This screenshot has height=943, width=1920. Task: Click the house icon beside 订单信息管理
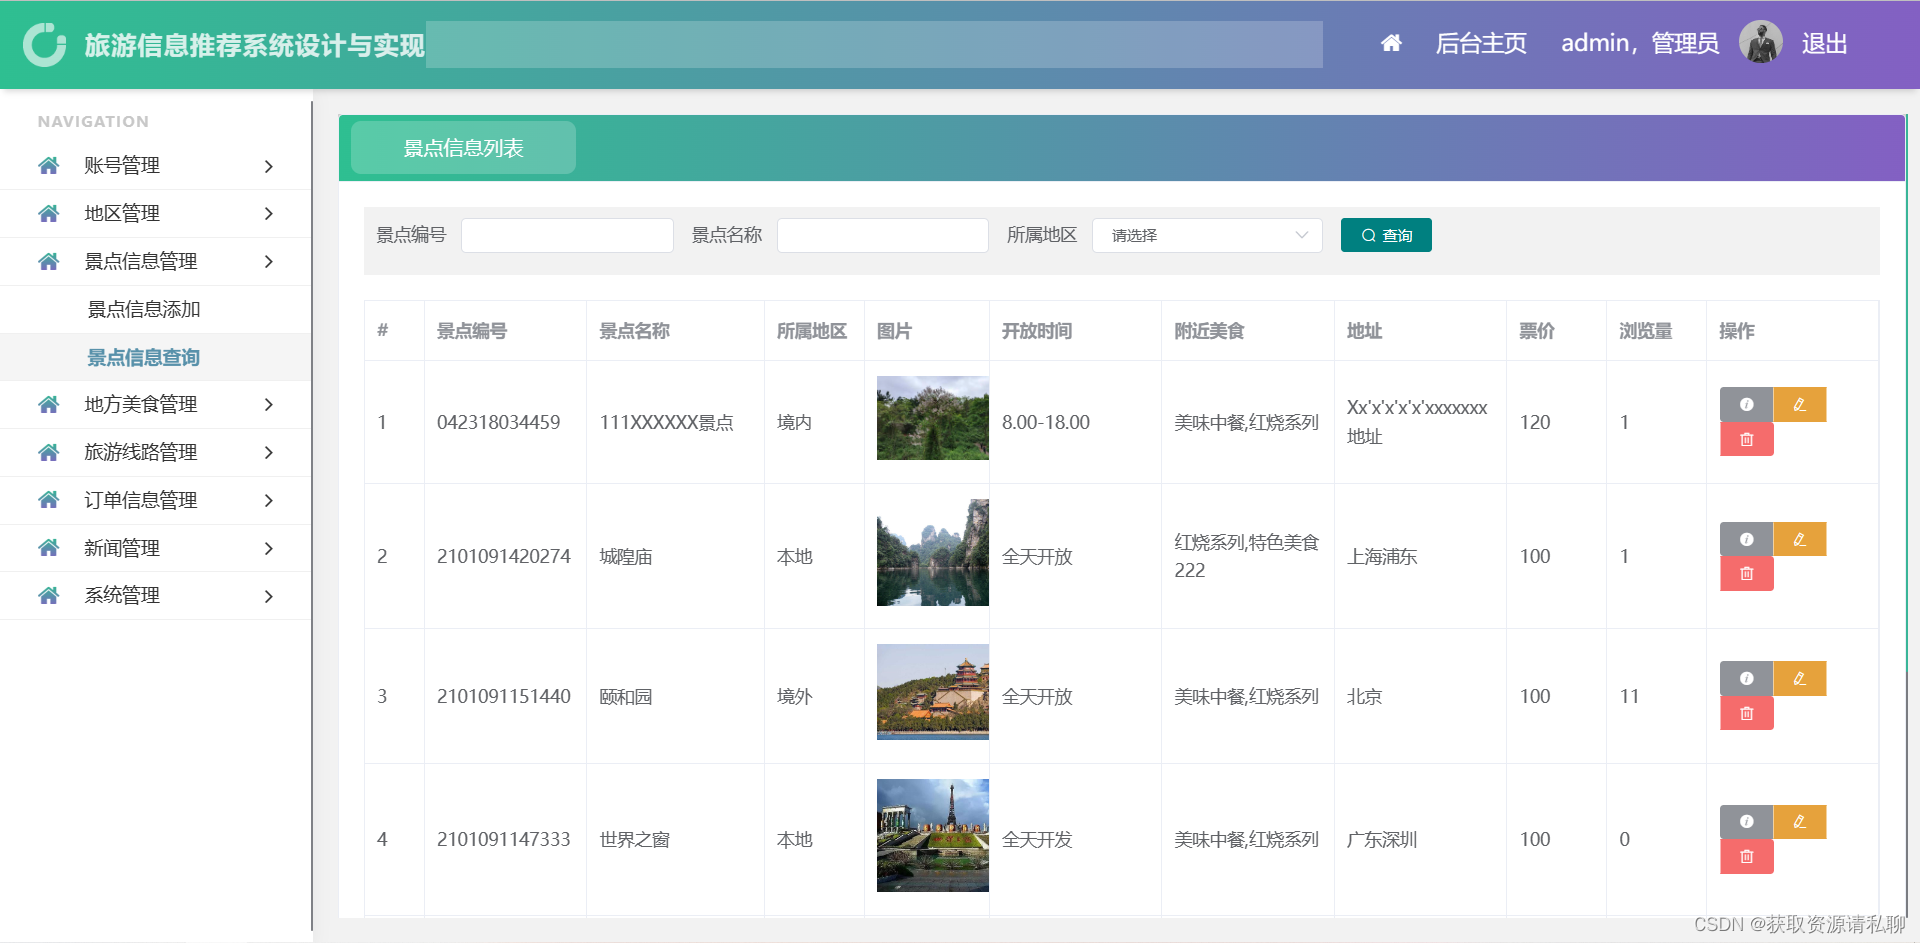(x=48, y=500)
